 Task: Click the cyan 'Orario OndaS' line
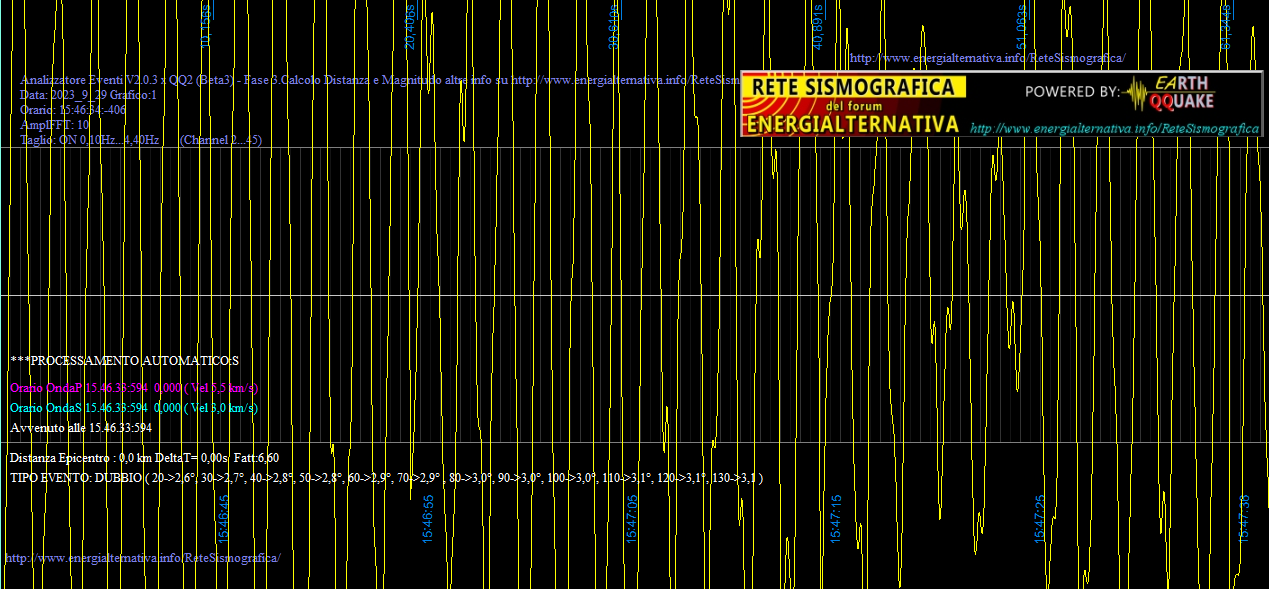pos(134,407)
